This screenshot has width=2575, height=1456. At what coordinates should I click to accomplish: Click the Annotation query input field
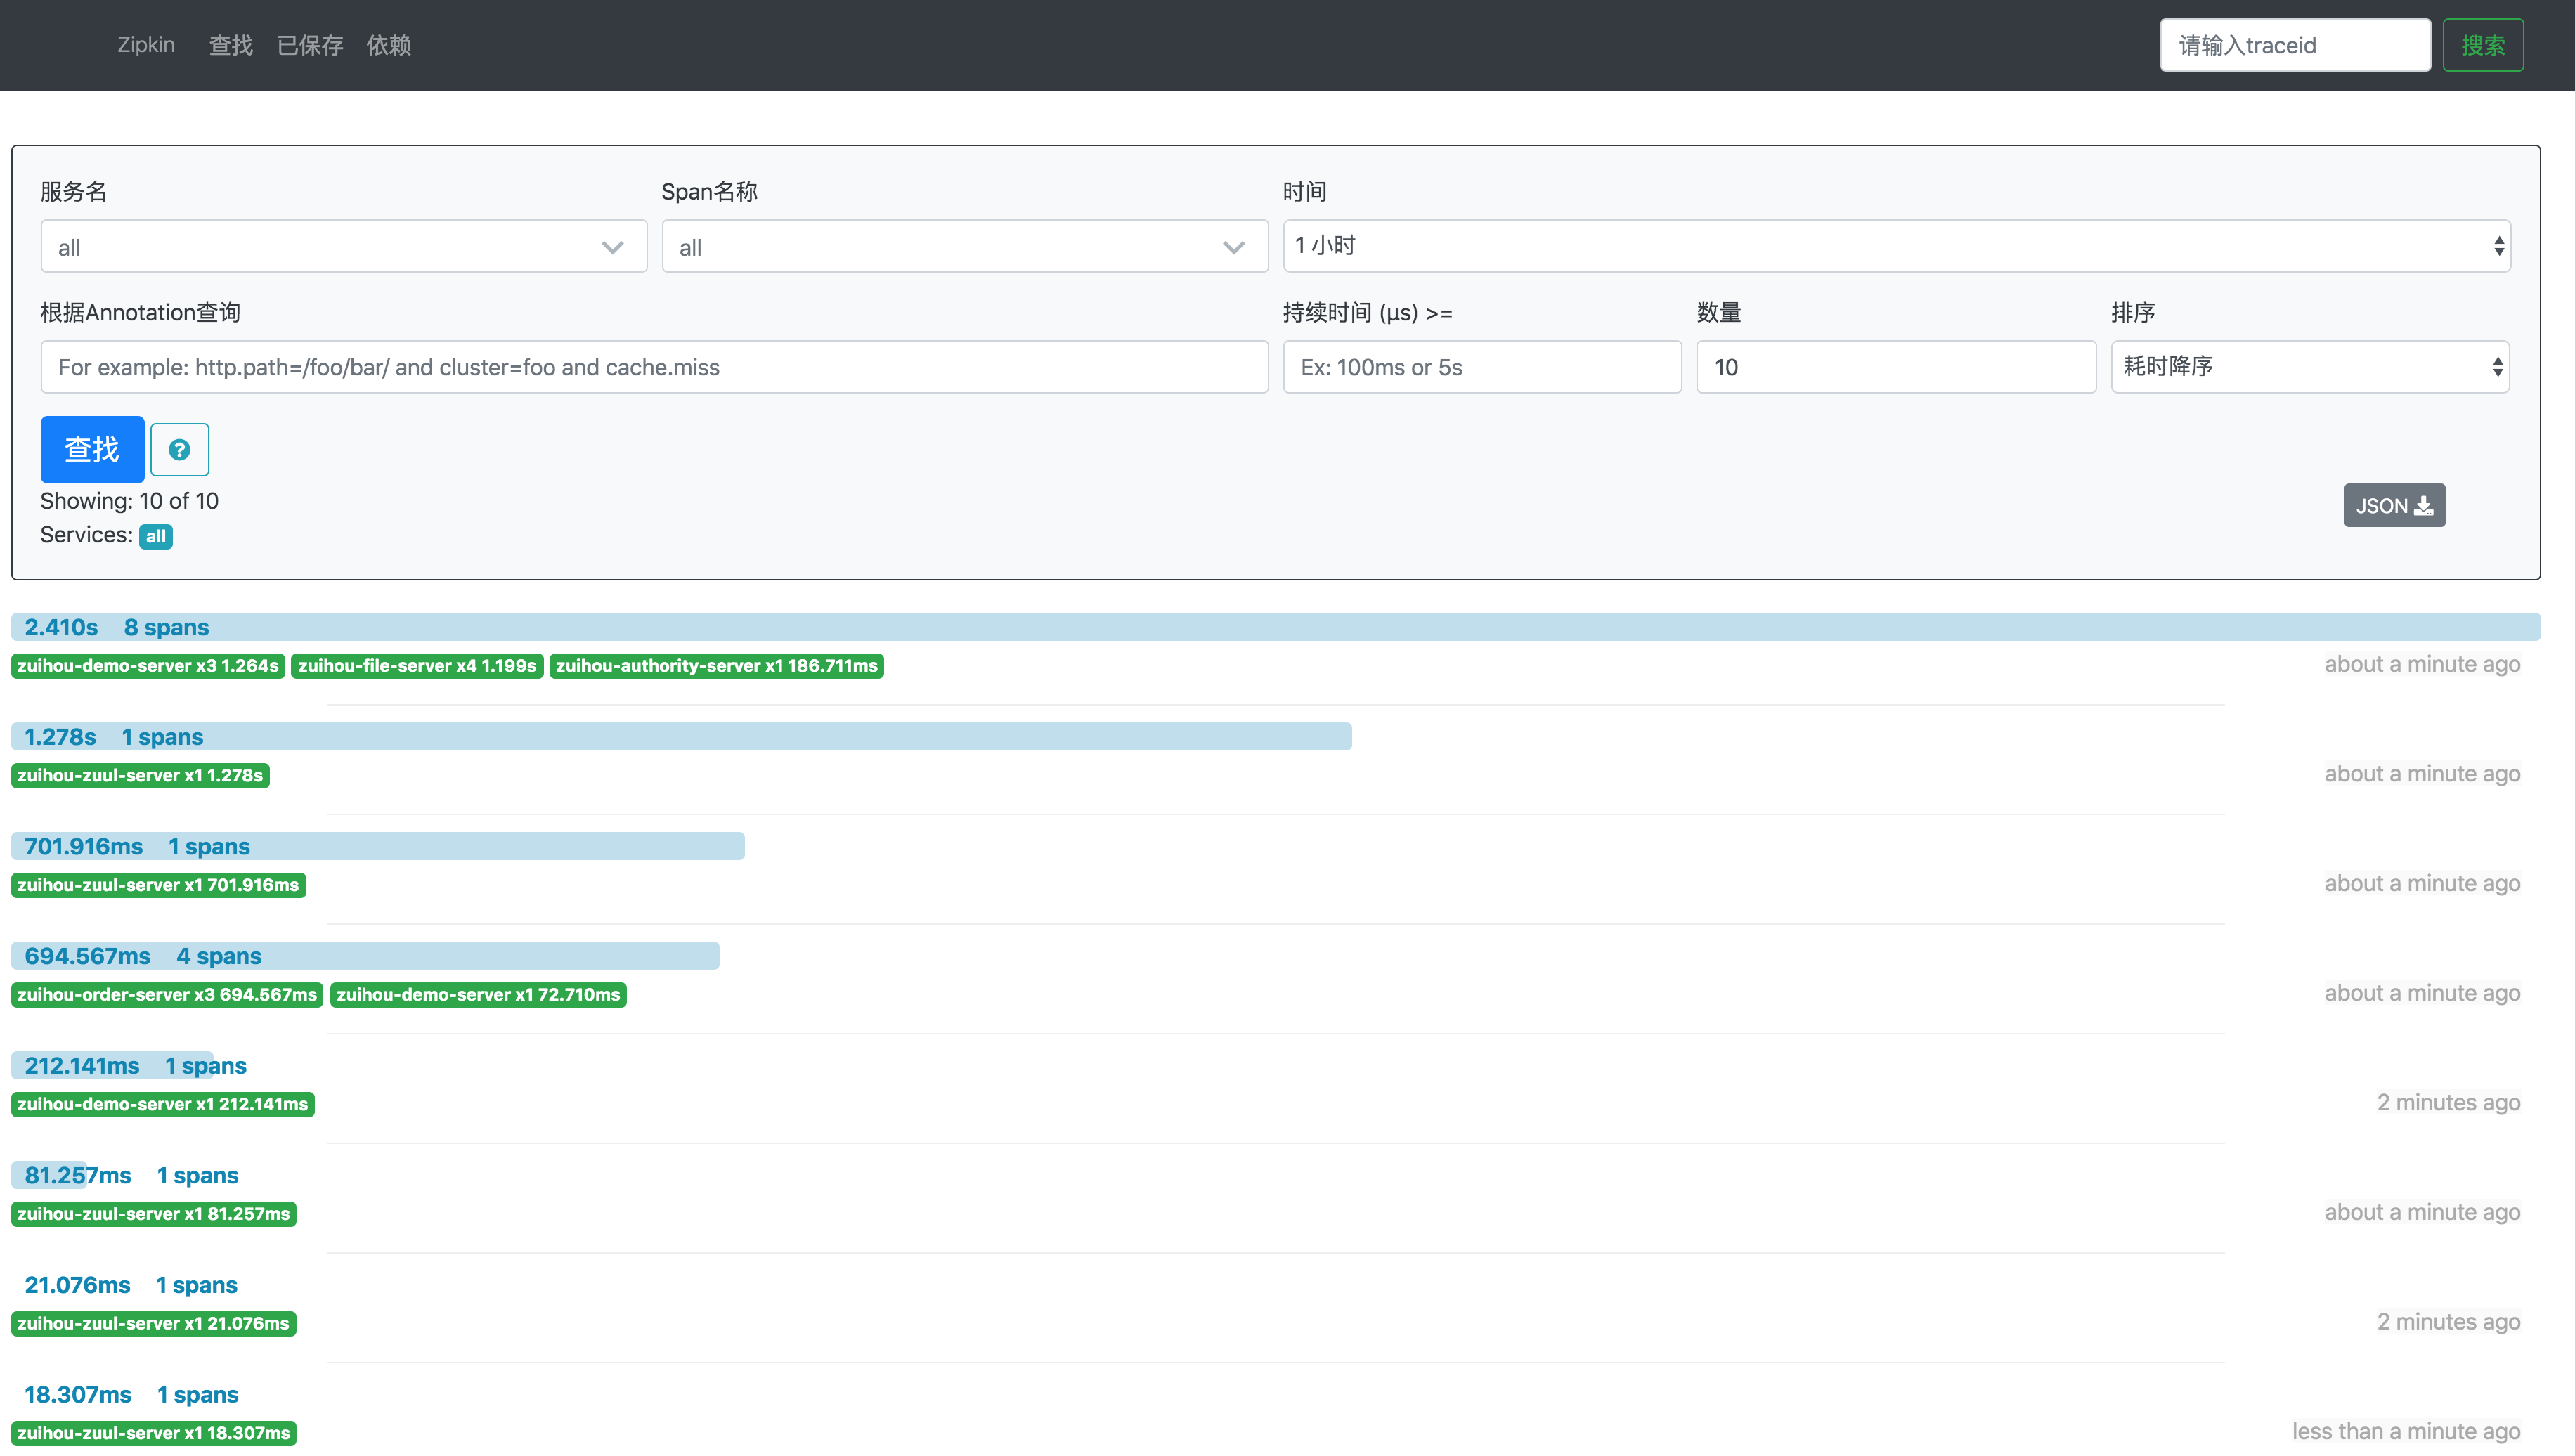click(654, 367)
